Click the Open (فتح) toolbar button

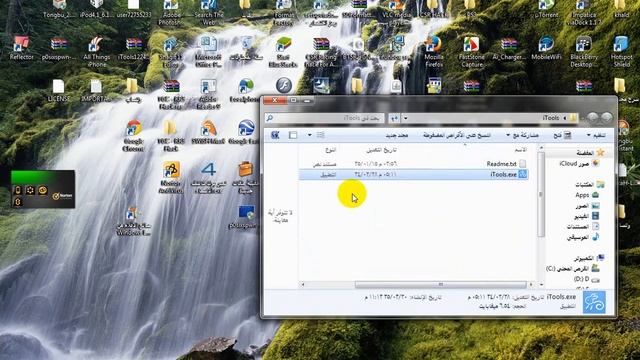562,135
